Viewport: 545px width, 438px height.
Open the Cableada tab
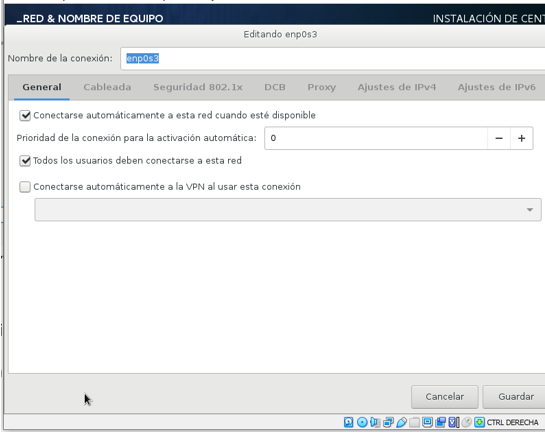pos(107,87)
